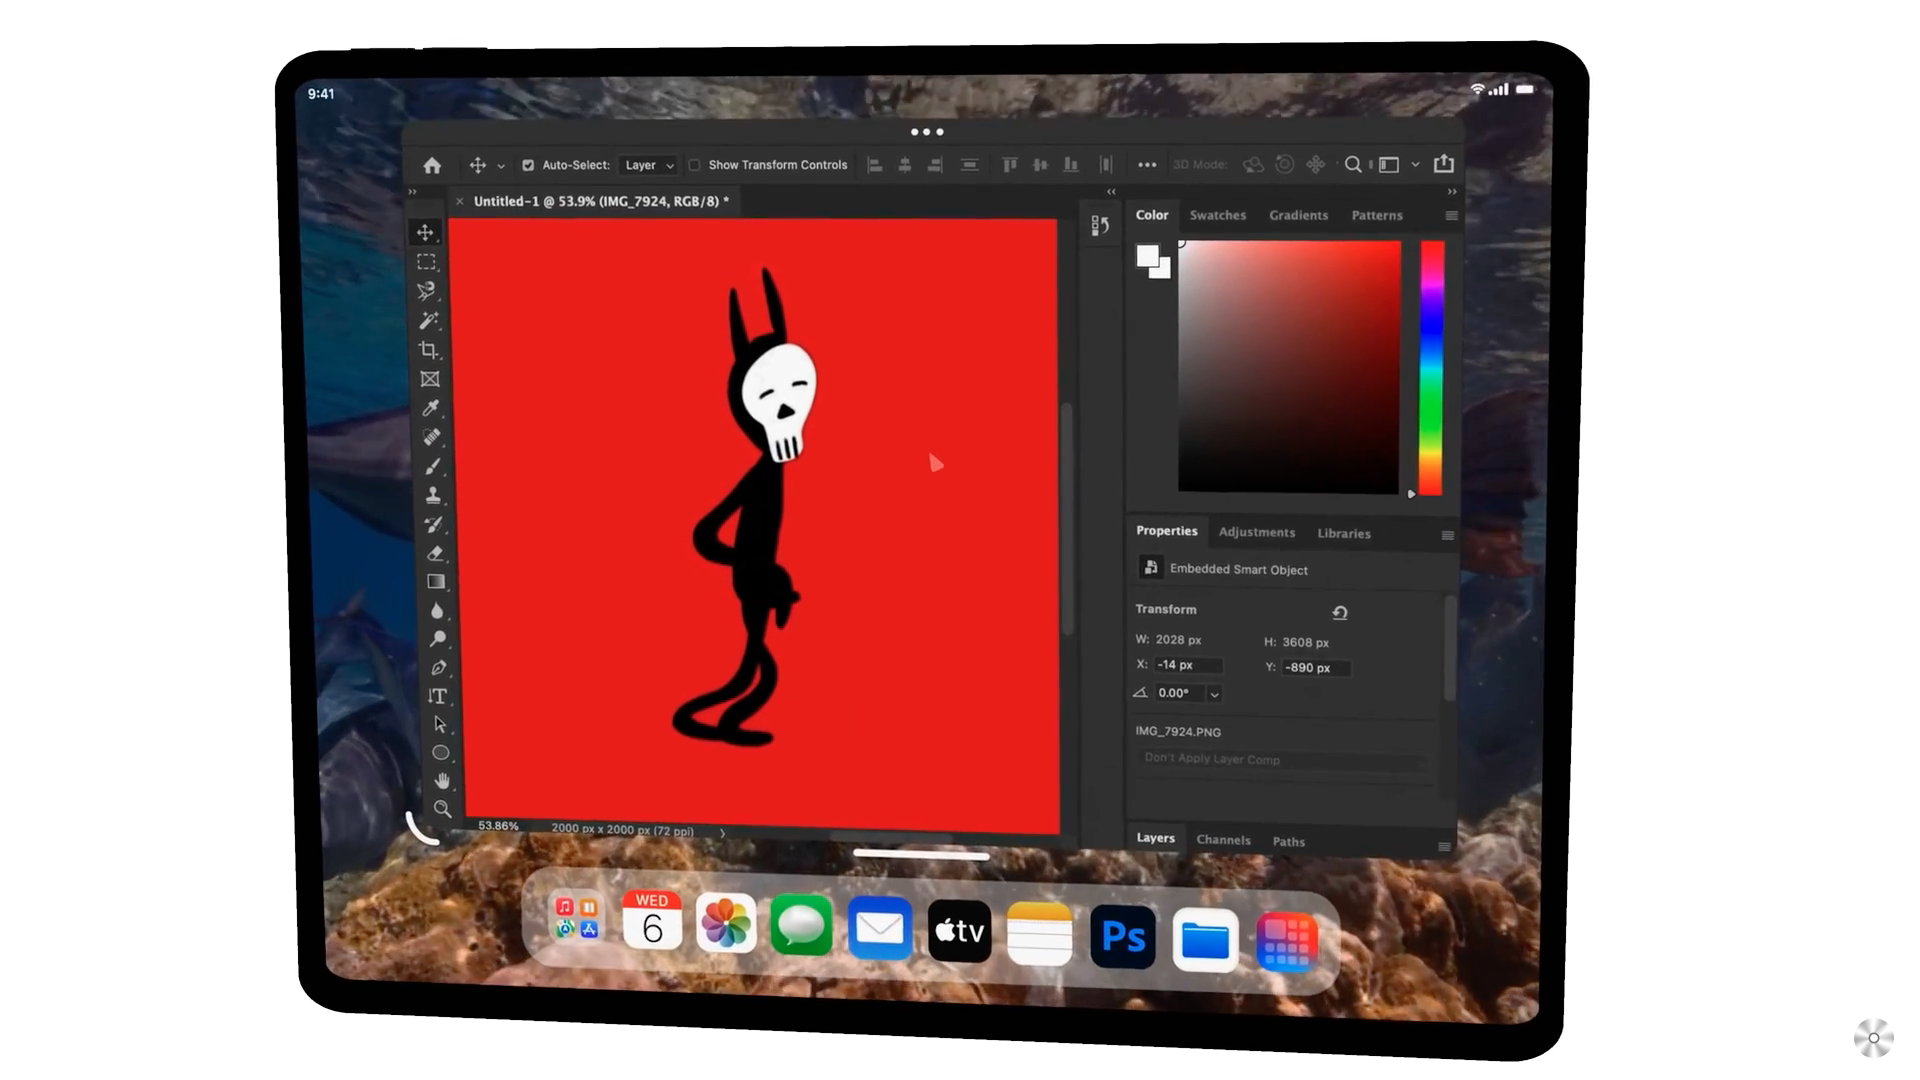
Task: Open the Share/Export icon in the options bar
Action: point(1443,164)
